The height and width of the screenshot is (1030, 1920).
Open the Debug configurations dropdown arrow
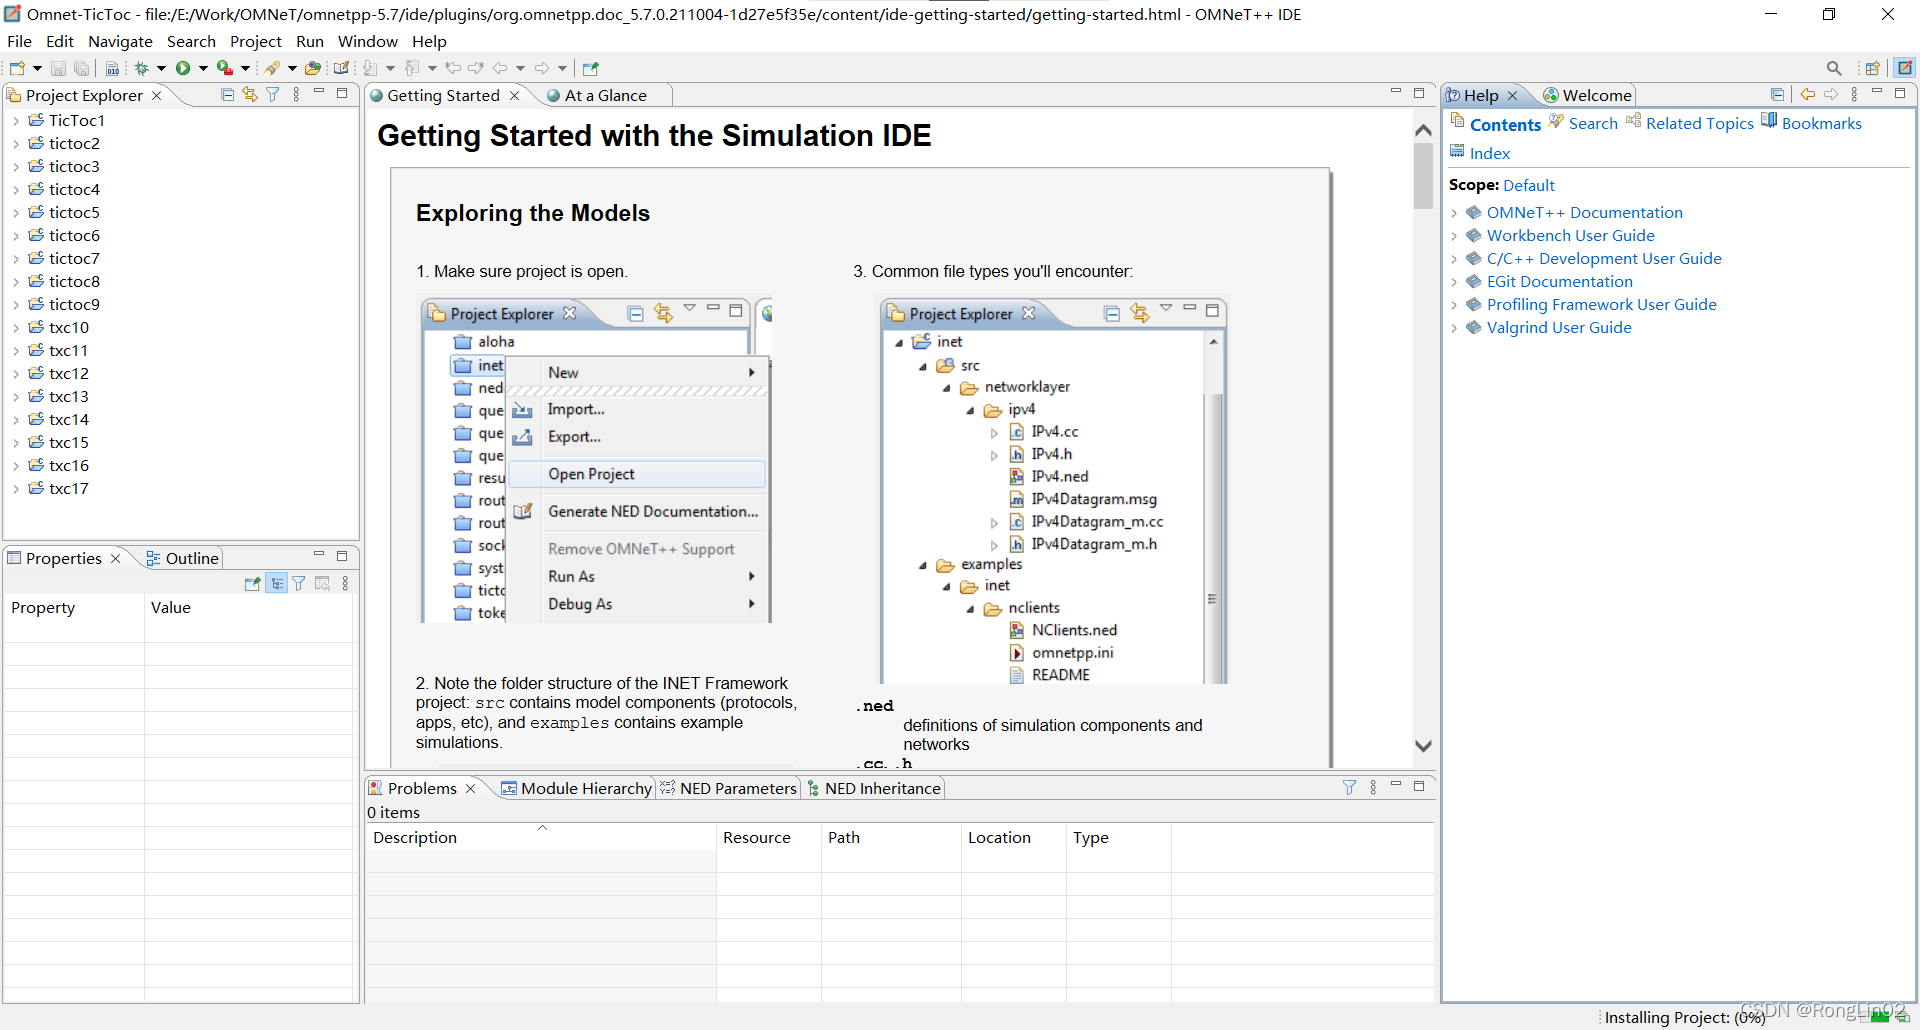click(161, 68)
